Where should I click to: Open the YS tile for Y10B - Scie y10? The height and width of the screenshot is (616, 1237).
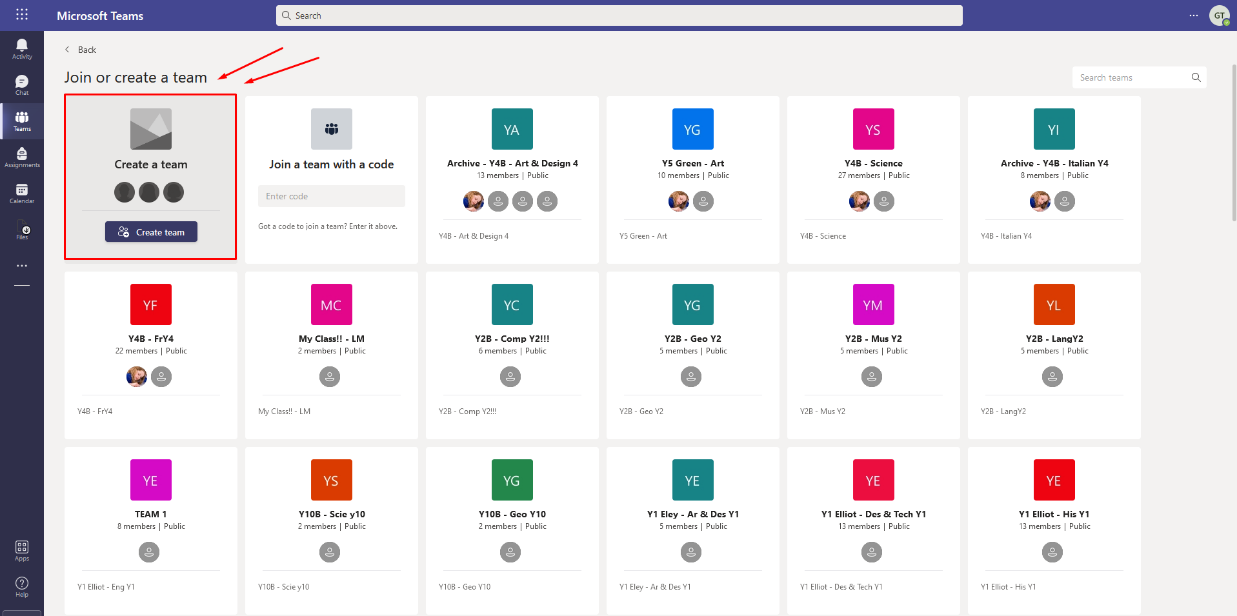tap(331, 480)
